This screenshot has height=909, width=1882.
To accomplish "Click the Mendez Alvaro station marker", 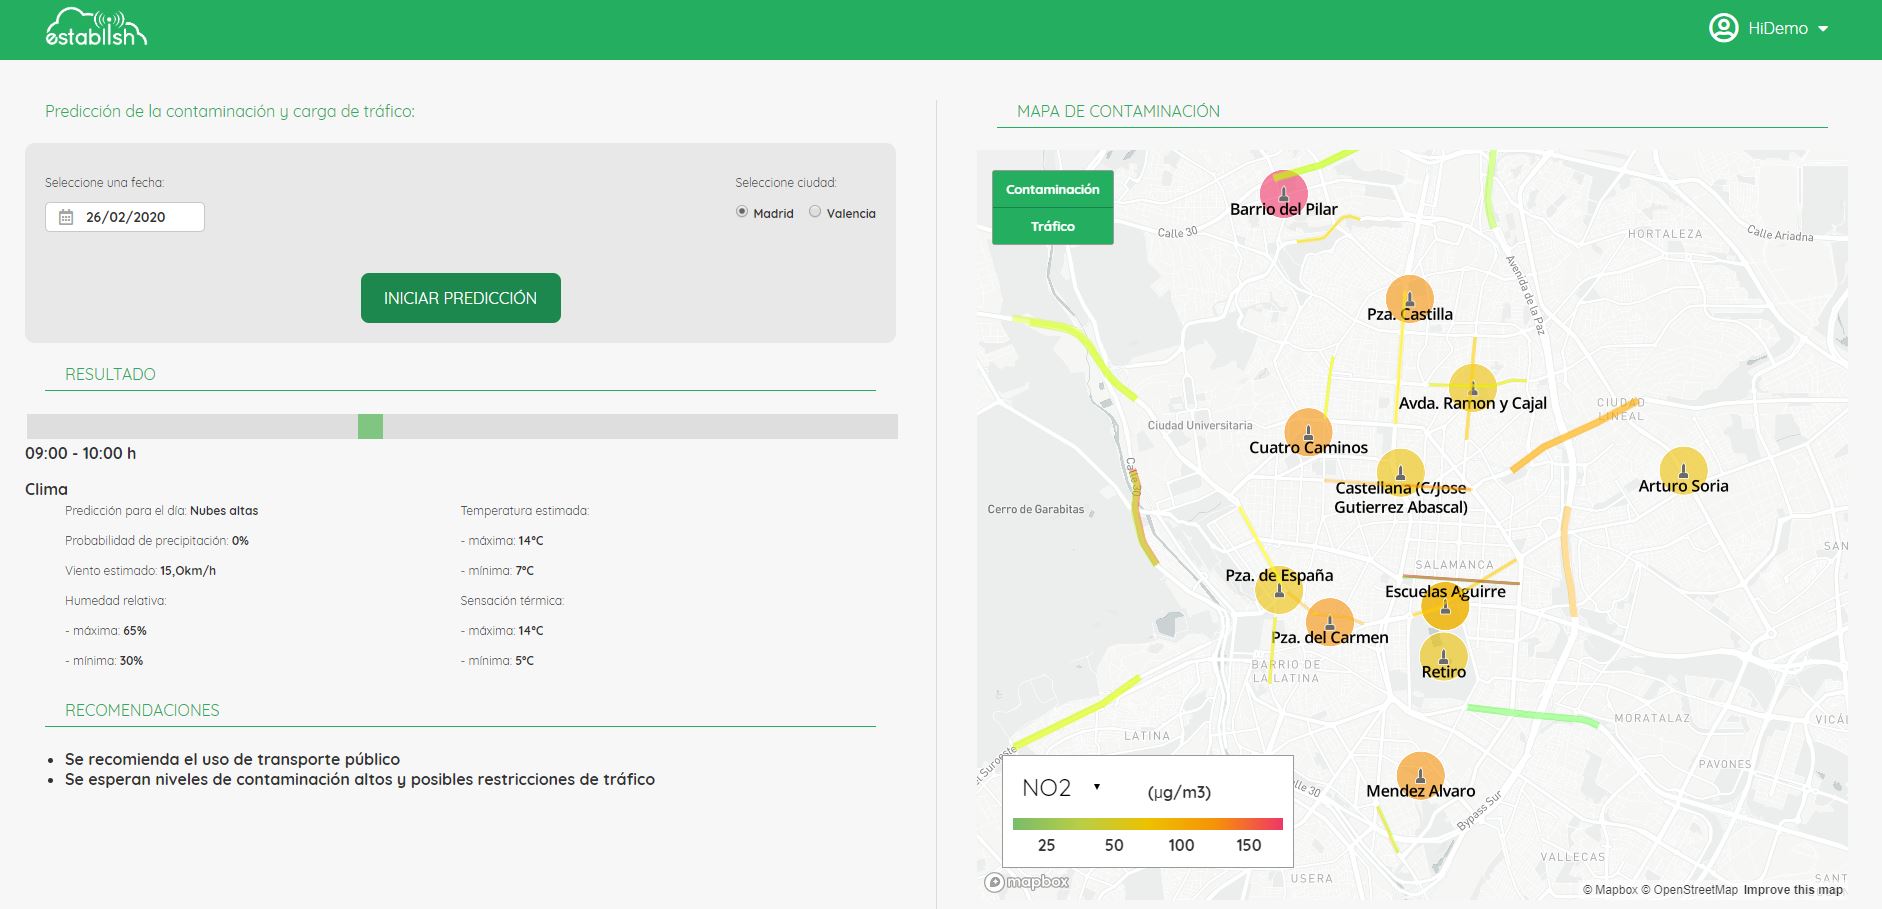I will pos(1421,776).
